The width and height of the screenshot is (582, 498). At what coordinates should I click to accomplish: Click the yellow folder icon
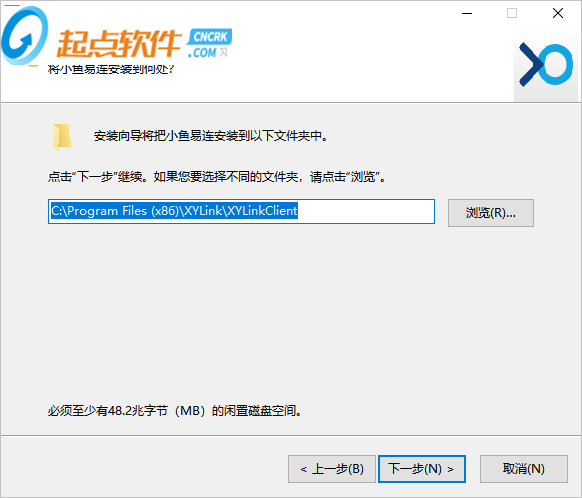(x=62, y=137)
